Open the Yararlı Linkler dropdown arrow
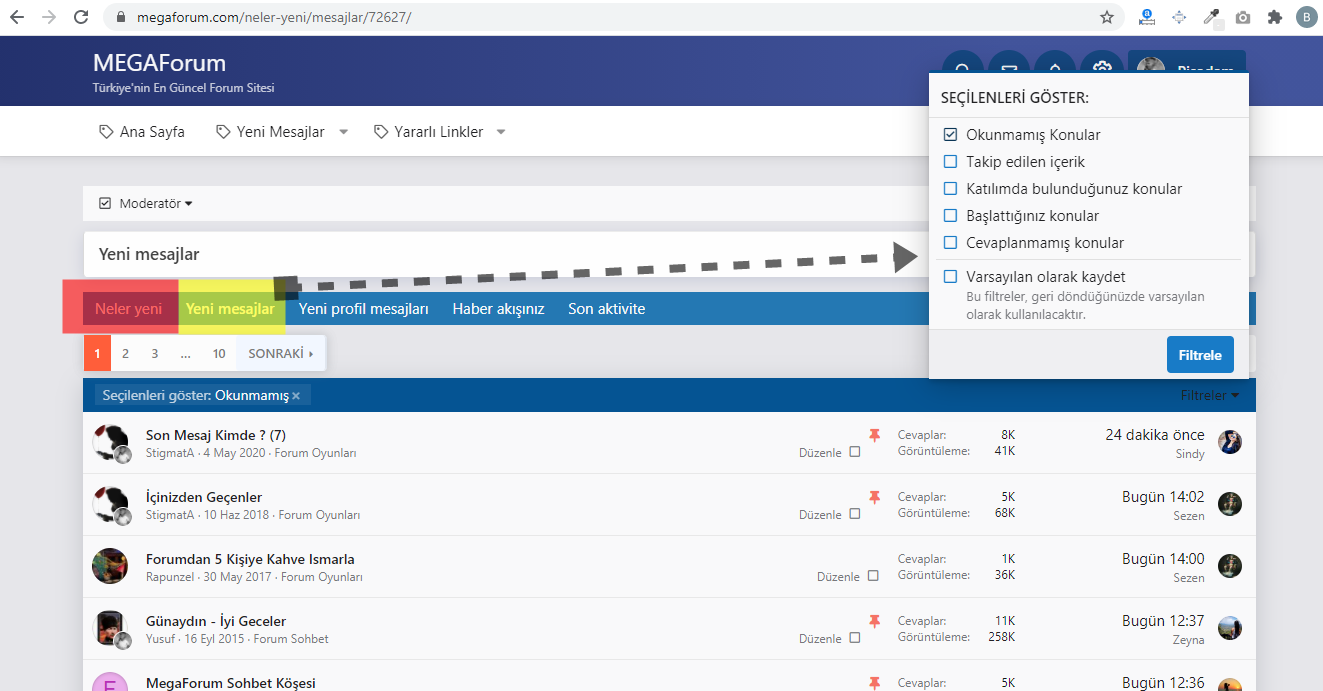Screen dimensions: 1323x691 pyautogui.click(x=501, y=132)
